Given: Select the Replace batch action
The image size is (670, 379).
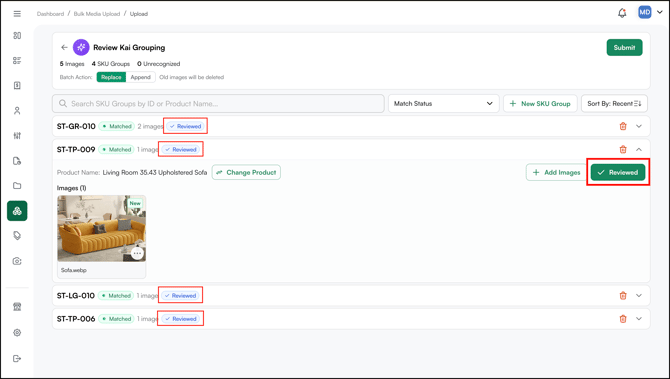Looking at the screenshot, I should 111,77.
